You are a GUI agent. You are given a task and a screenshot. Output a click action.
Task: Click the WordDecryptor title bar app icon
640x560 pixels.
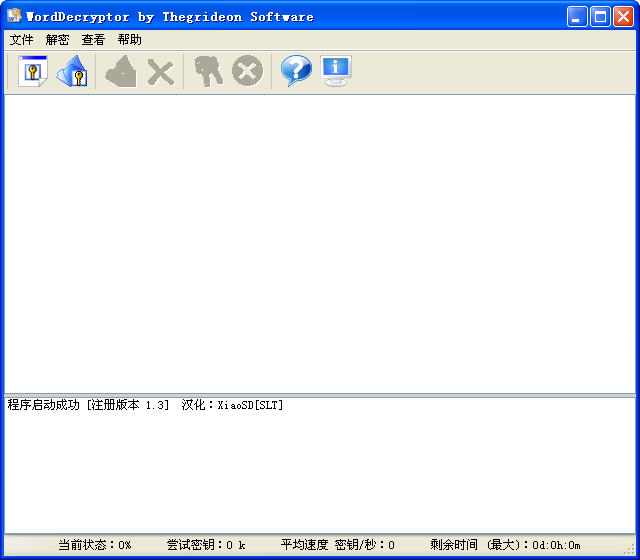(x=14, y=16)
